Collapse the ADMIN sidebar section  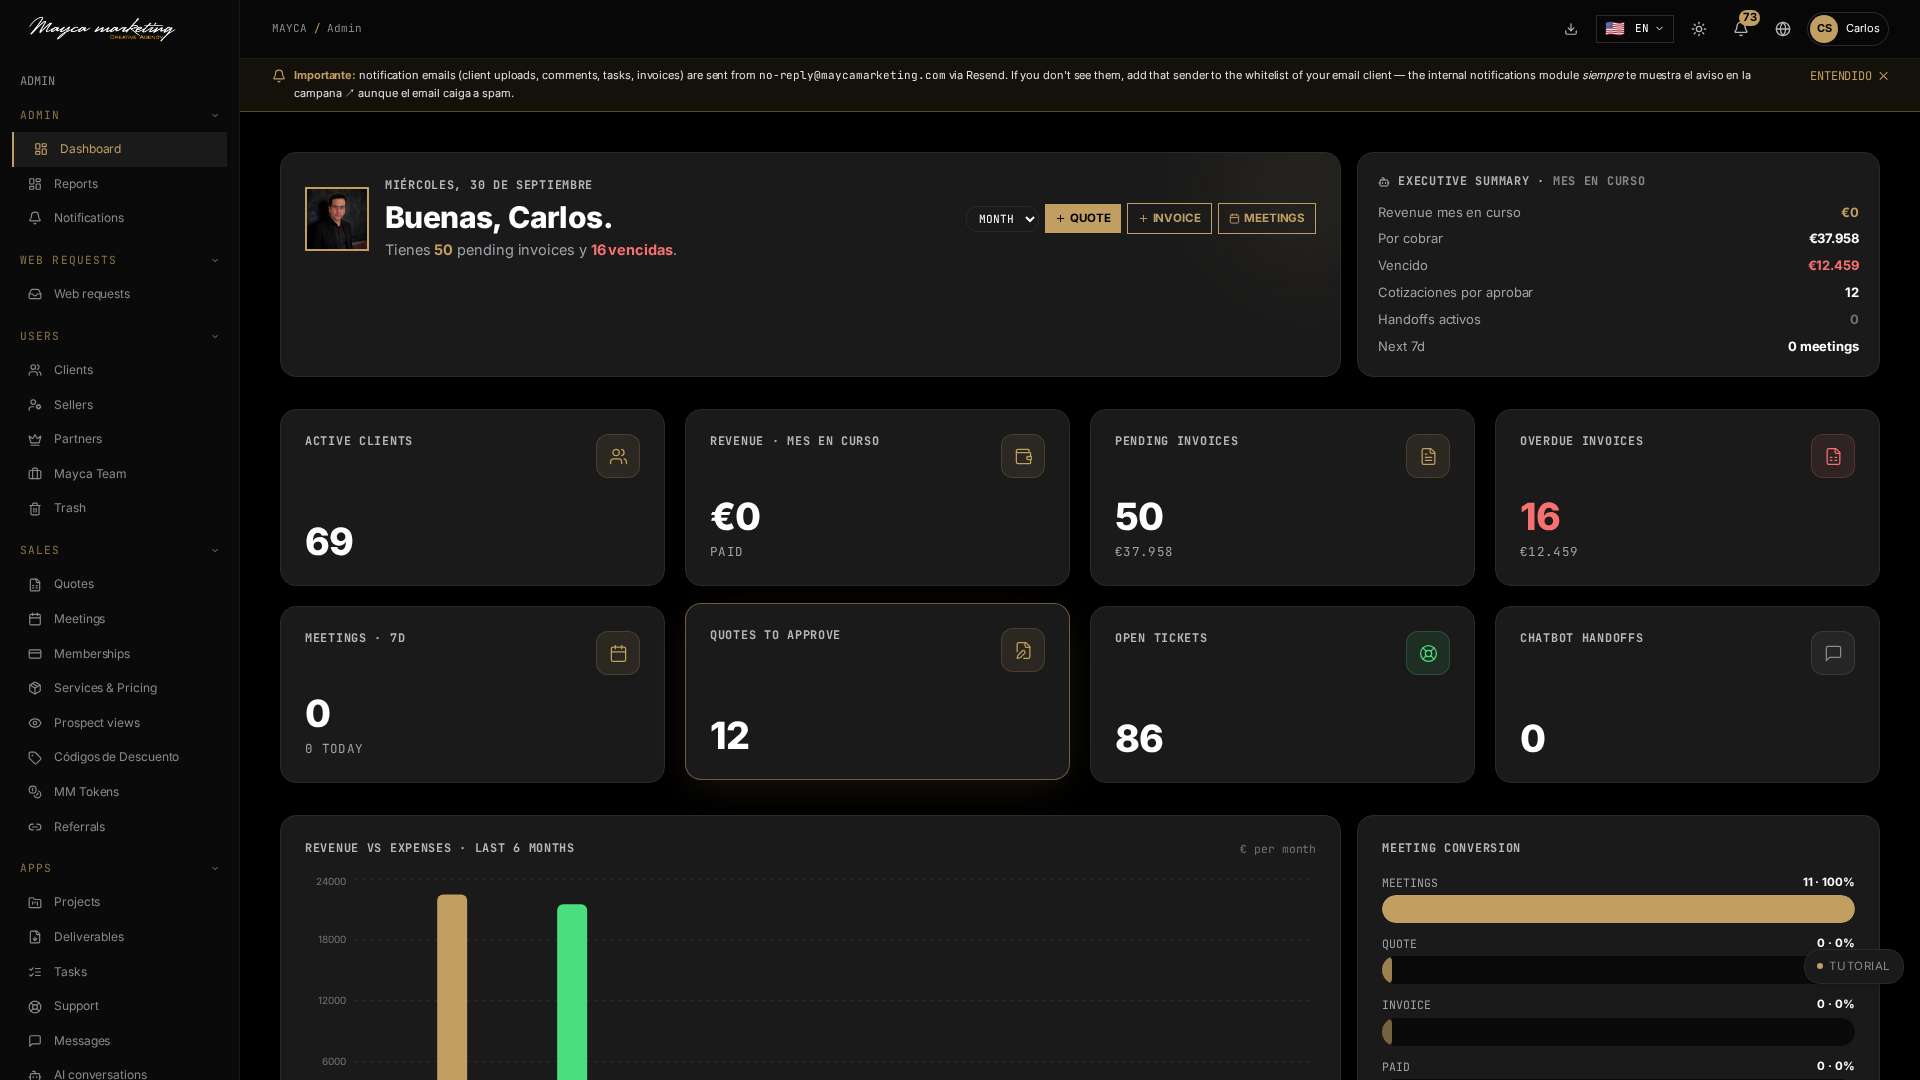pos(119,116)
